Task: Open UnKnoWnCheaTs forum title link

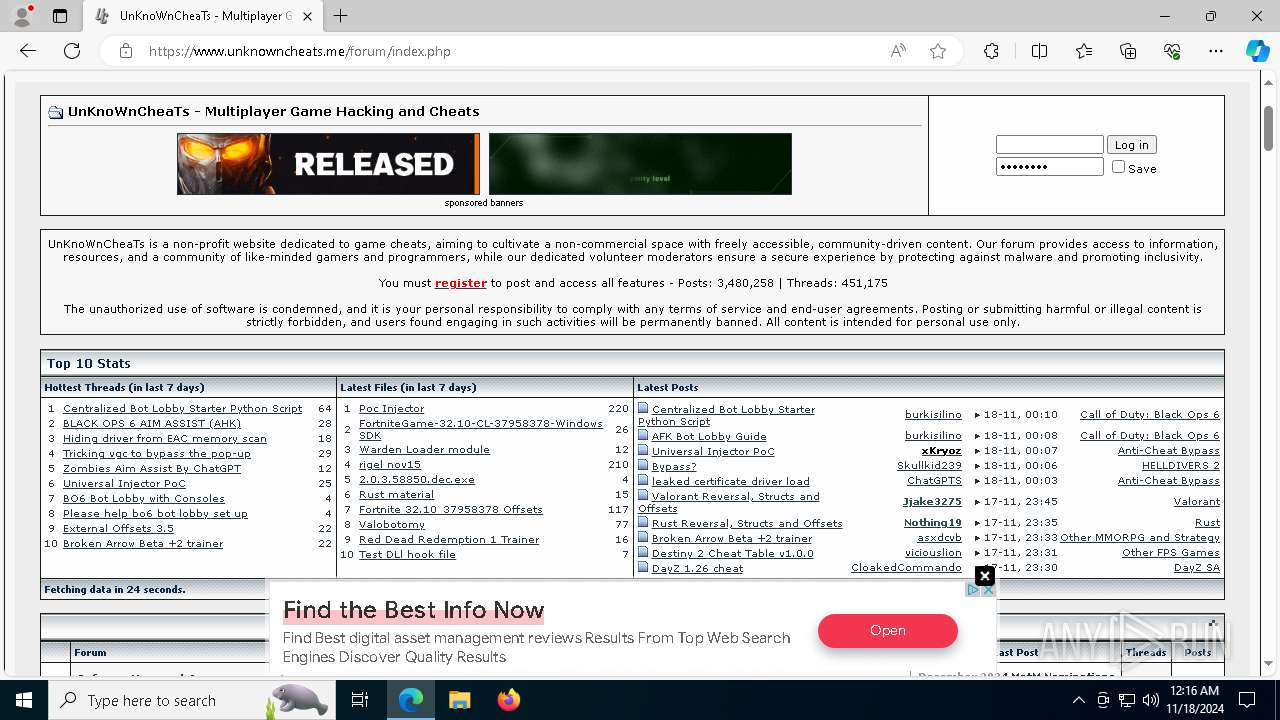Action: 273,111
